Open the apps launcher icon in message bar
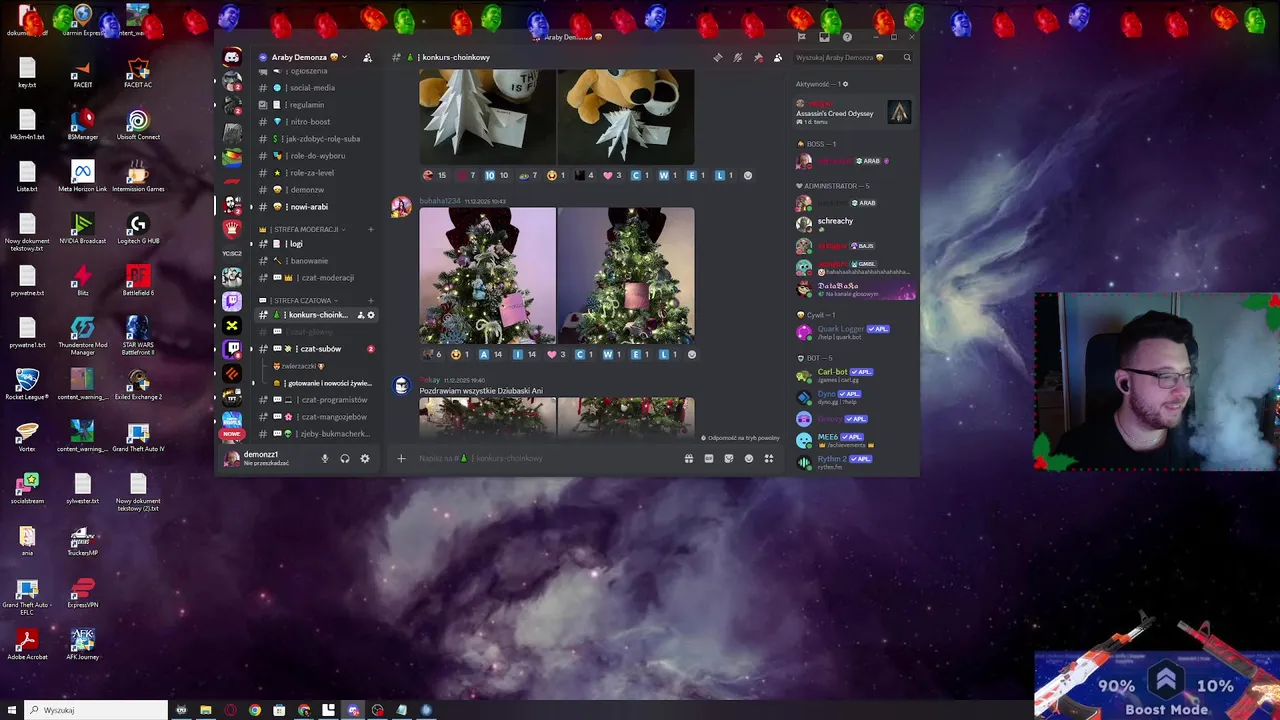Image resolution: width=1280 pixels, height=720 pixels. (769, 458)
